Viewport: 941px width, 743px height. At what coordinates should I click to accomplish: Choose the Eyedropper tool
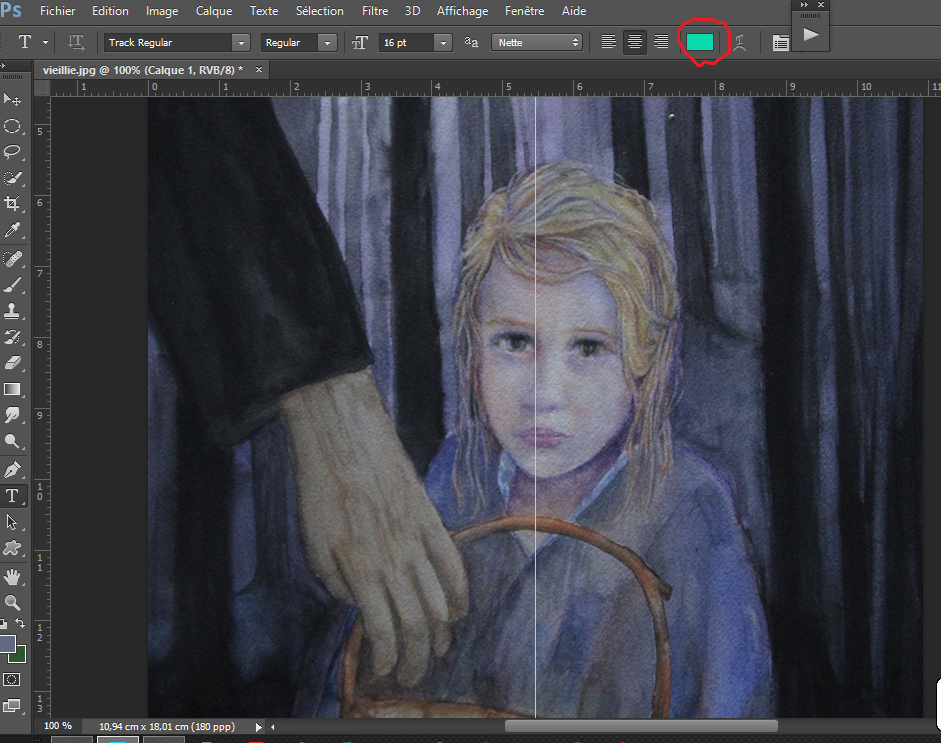[13, 231]
